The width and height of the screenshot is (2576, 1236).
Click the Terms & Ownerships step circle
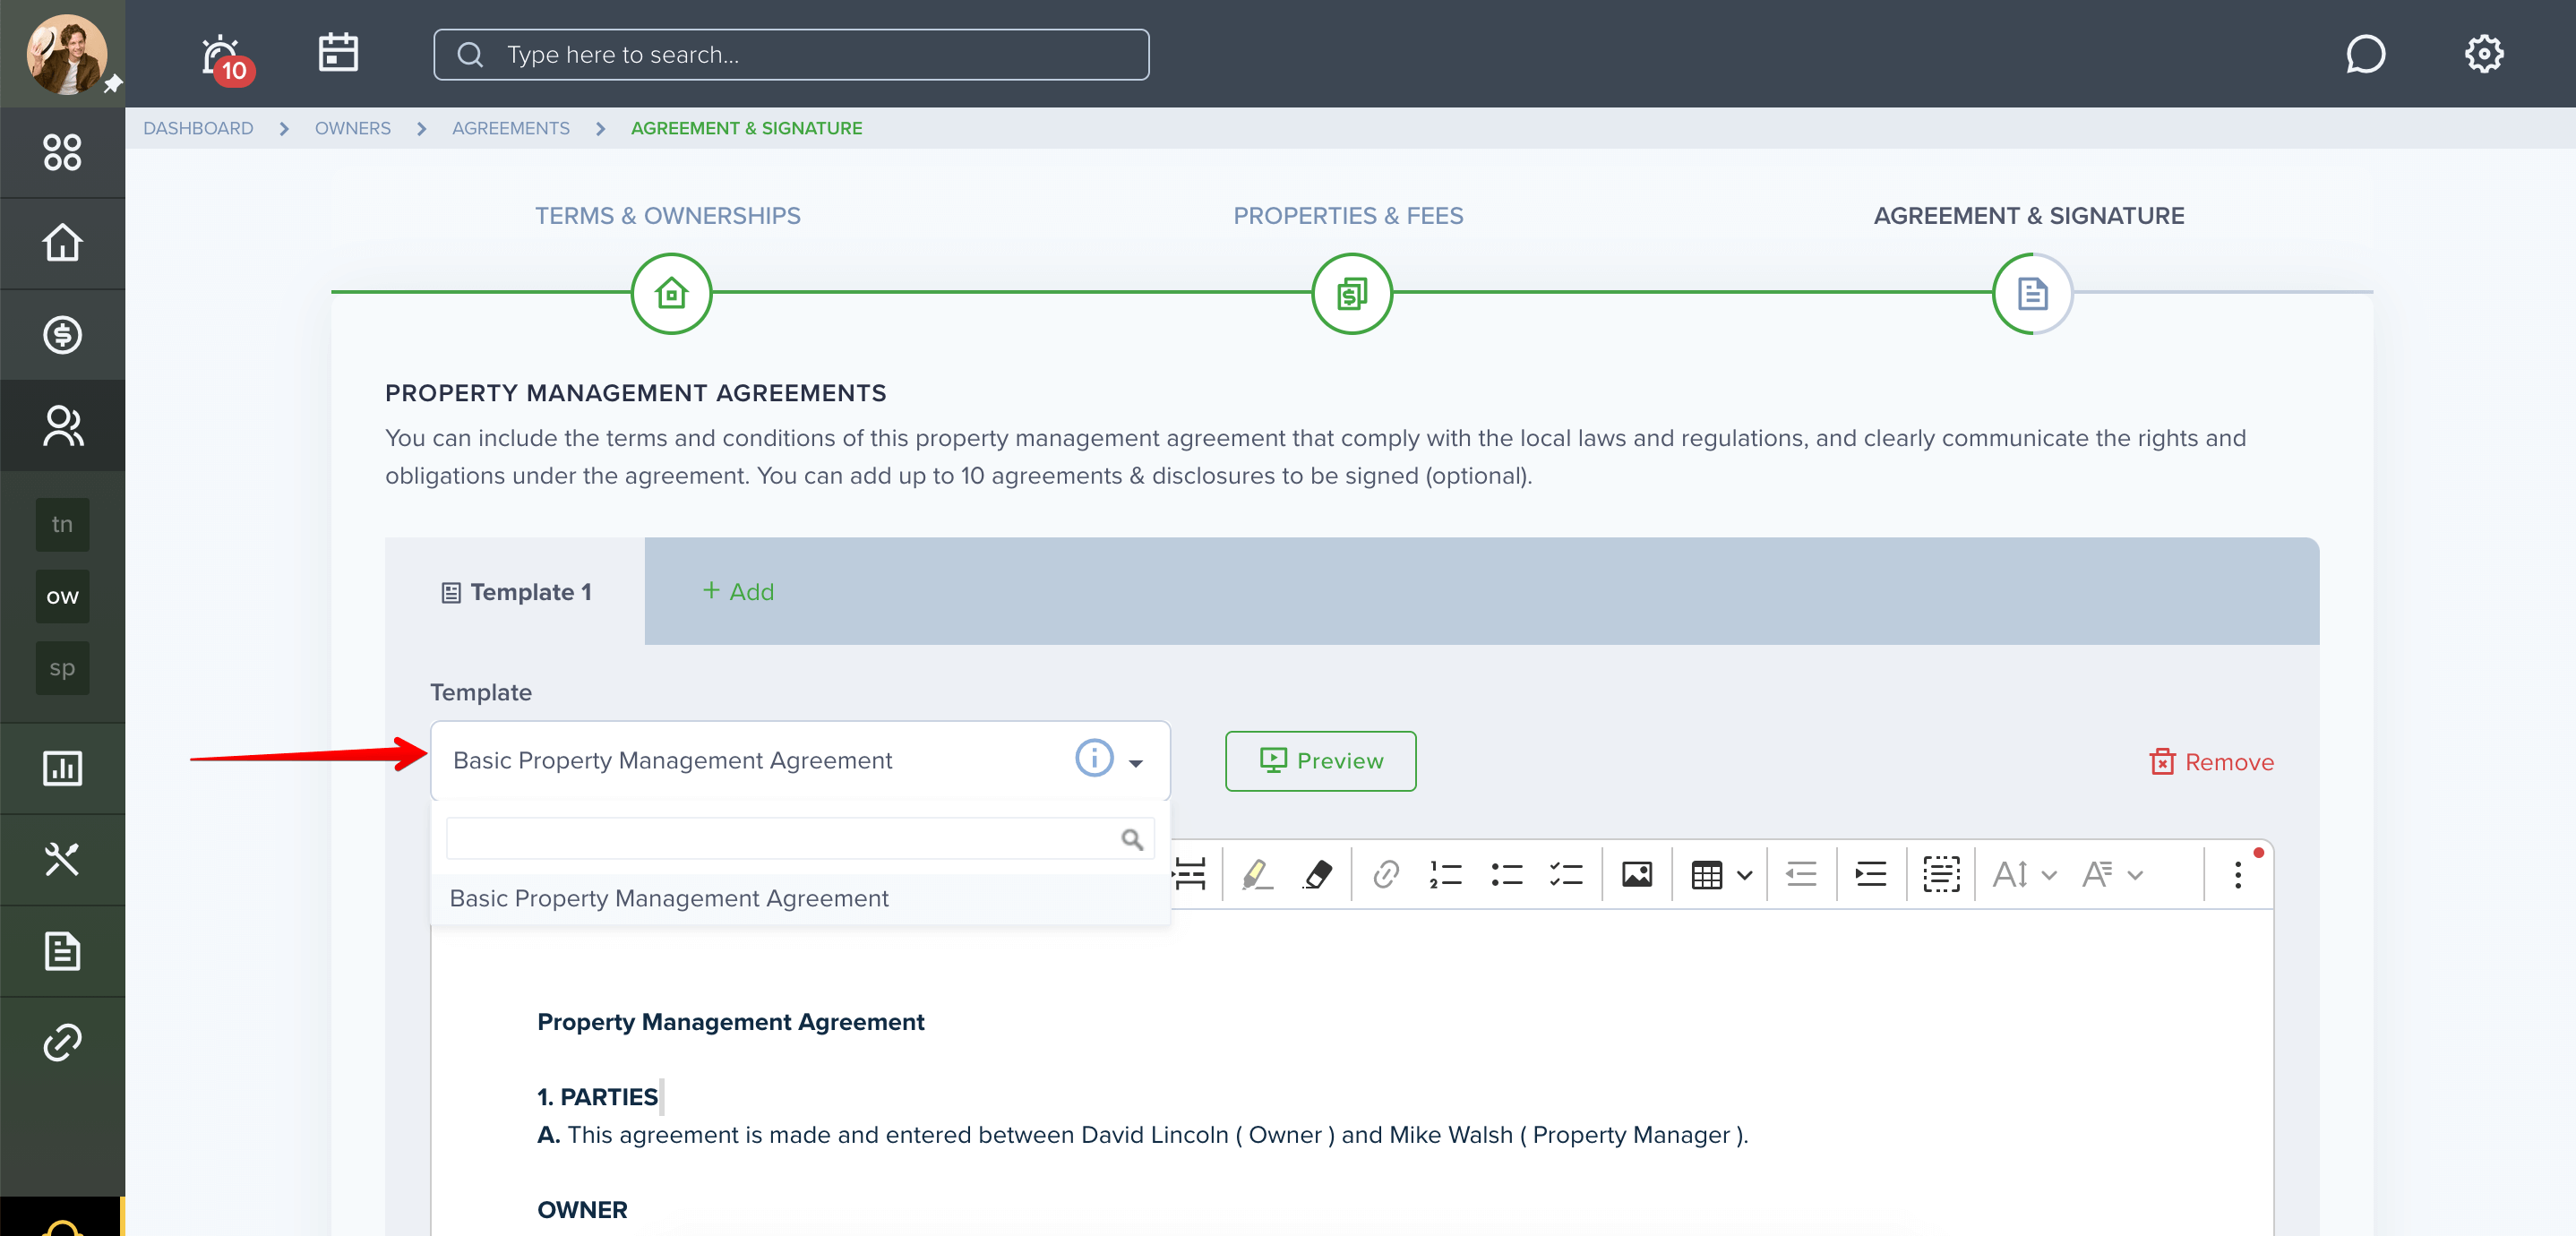(671, 293)
